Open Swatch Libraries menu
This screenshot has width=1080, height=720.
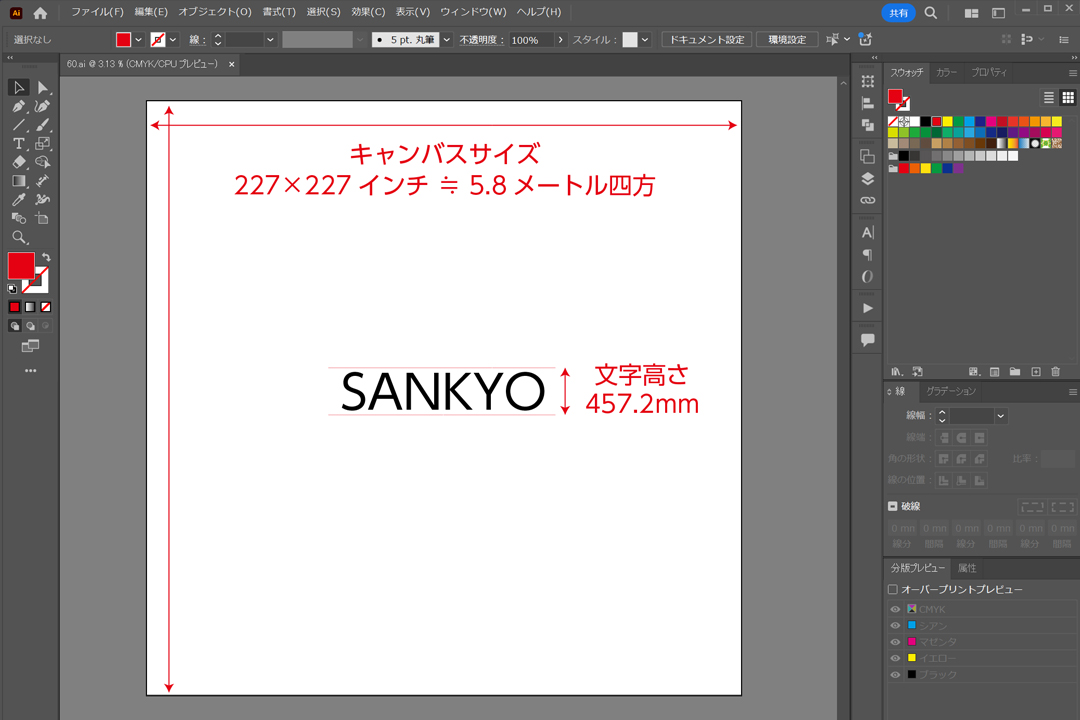897,372
